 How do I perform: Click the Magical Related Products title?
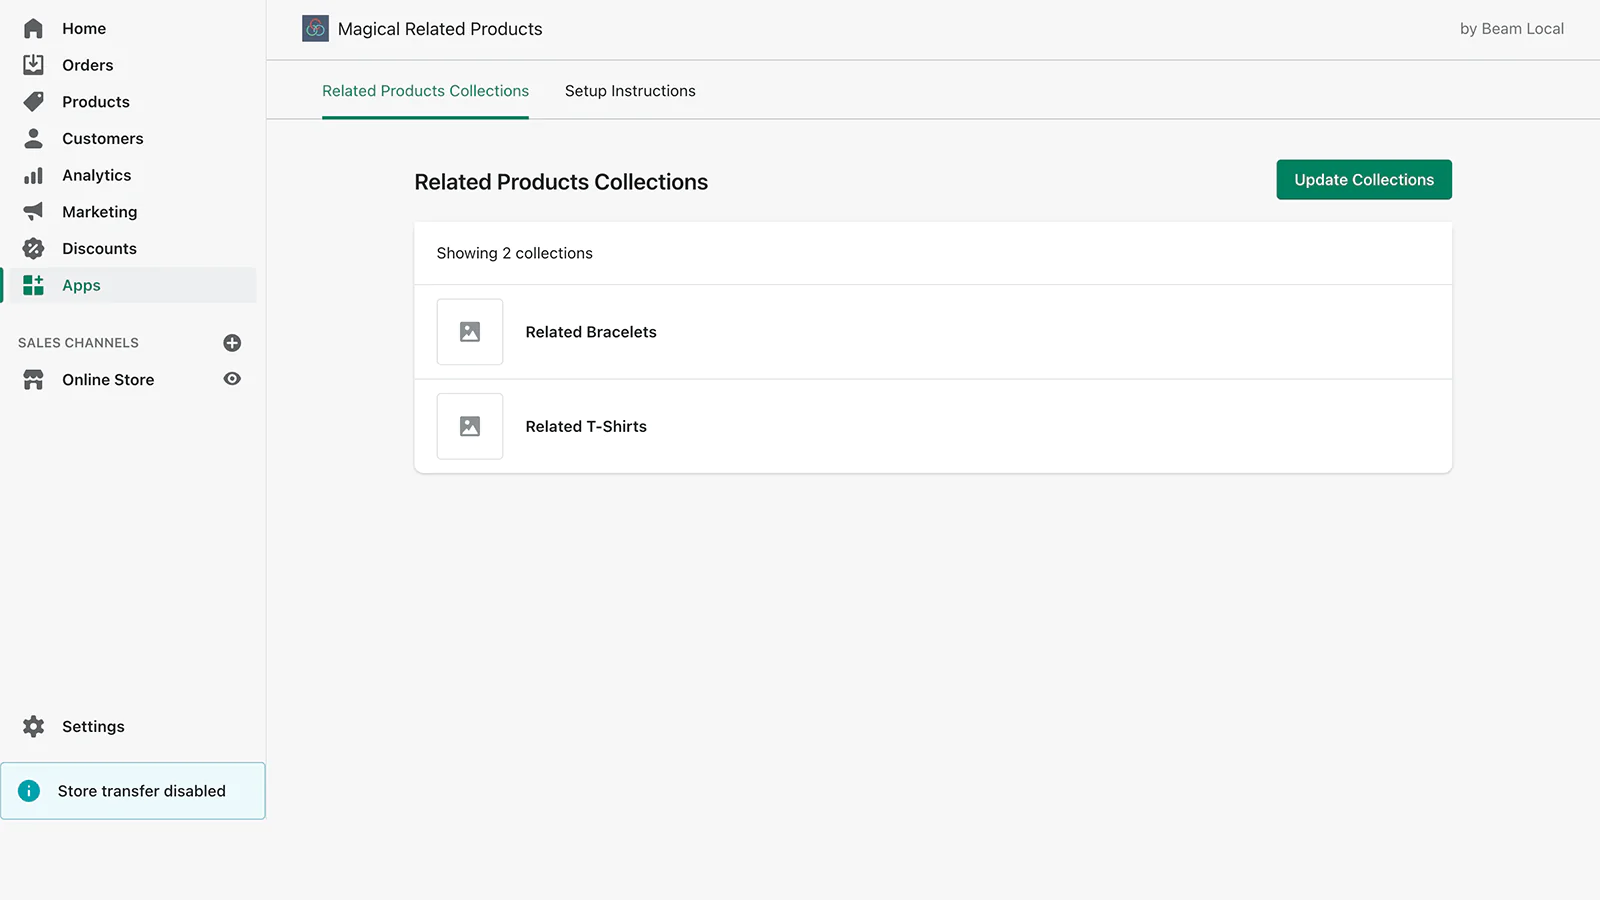coord(440,29)
